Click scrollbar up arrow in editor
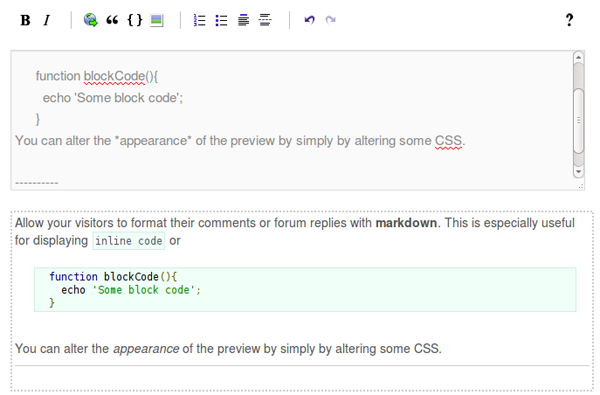600x395 pixels. 579,57
